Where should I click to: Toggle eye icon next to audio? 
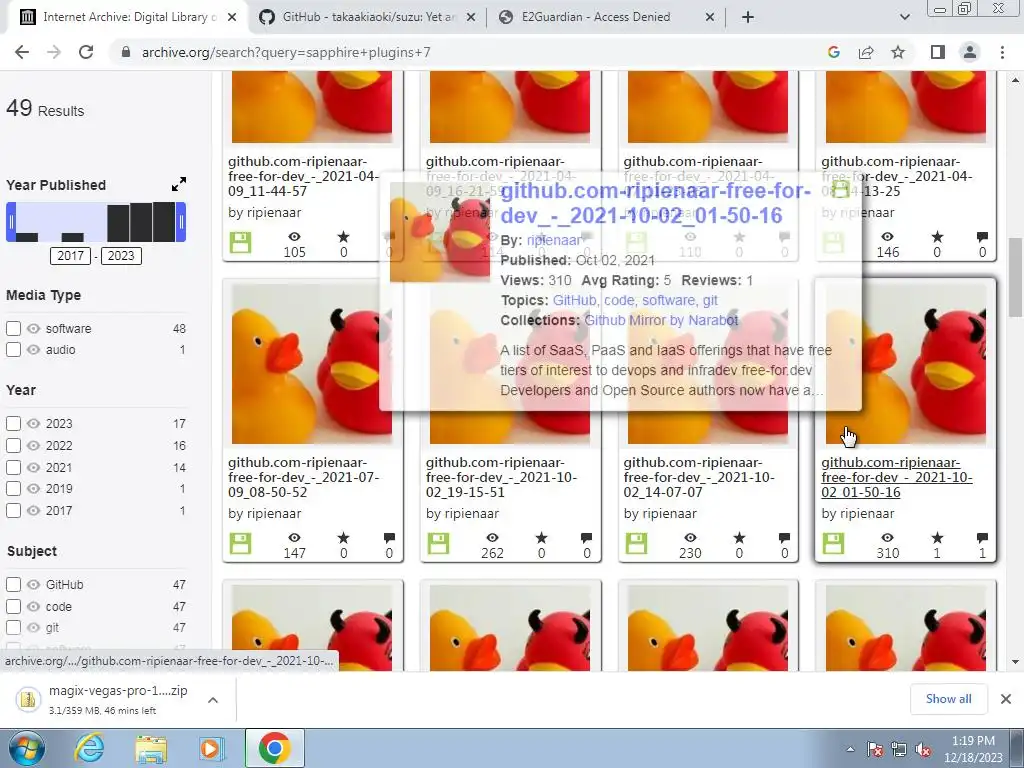[33, 349]
